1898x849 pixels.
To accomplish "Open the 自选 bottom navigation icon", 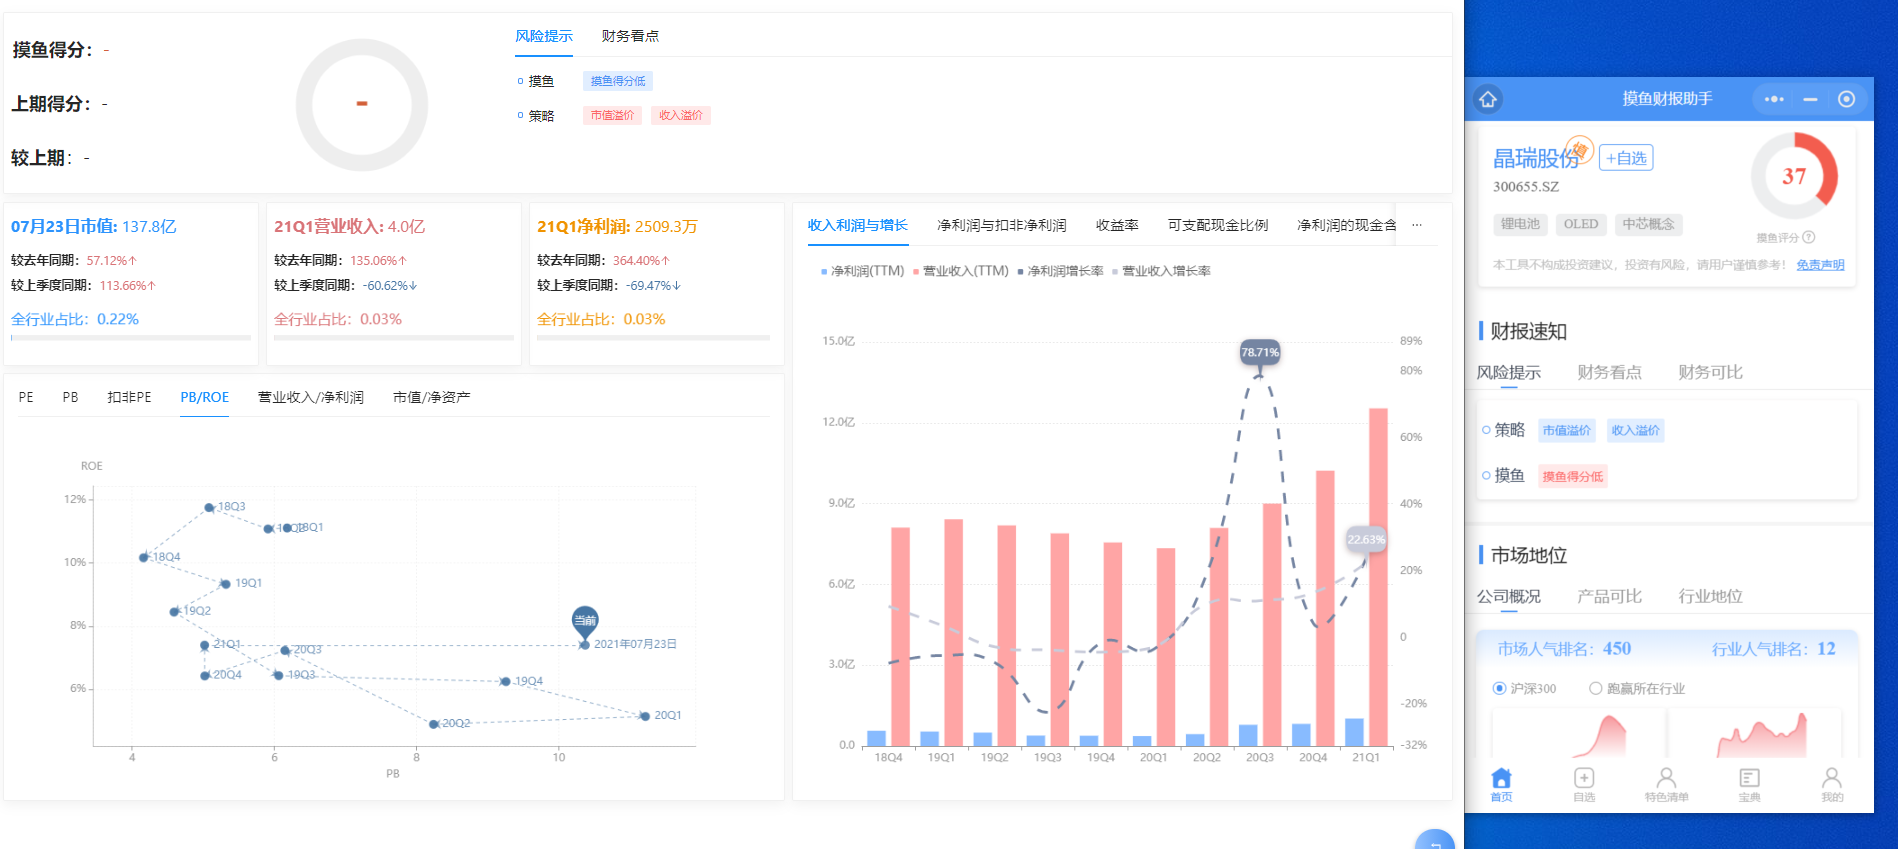I will (x=1584, y=785).
